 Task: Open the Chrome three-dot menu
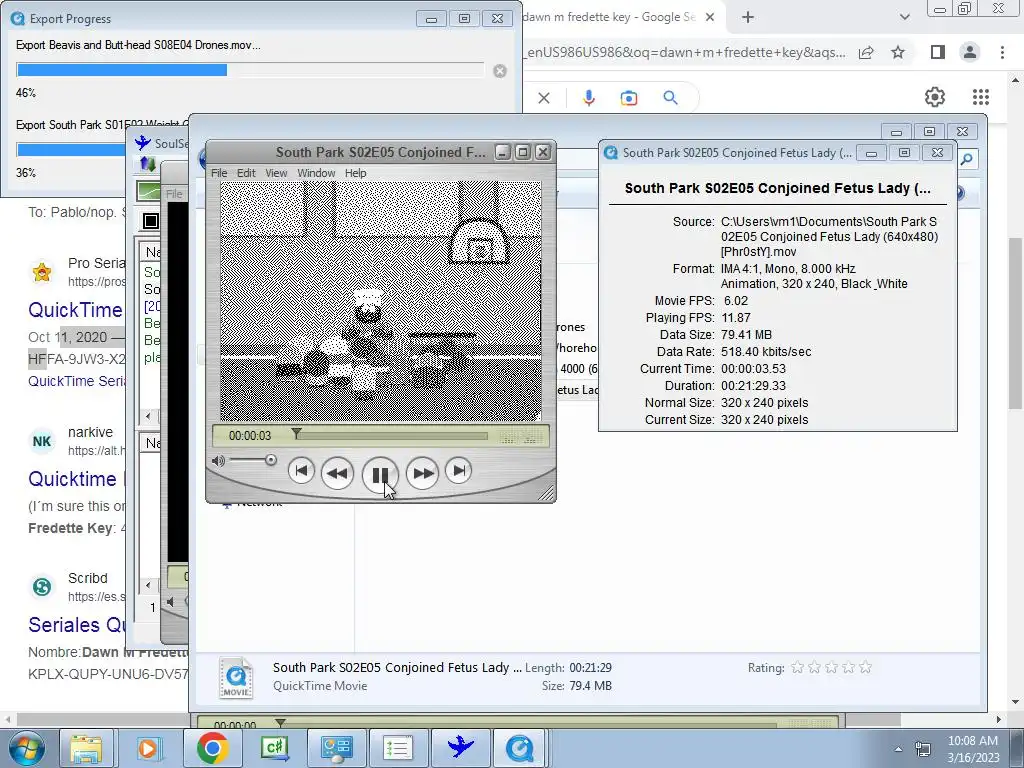1002,52
